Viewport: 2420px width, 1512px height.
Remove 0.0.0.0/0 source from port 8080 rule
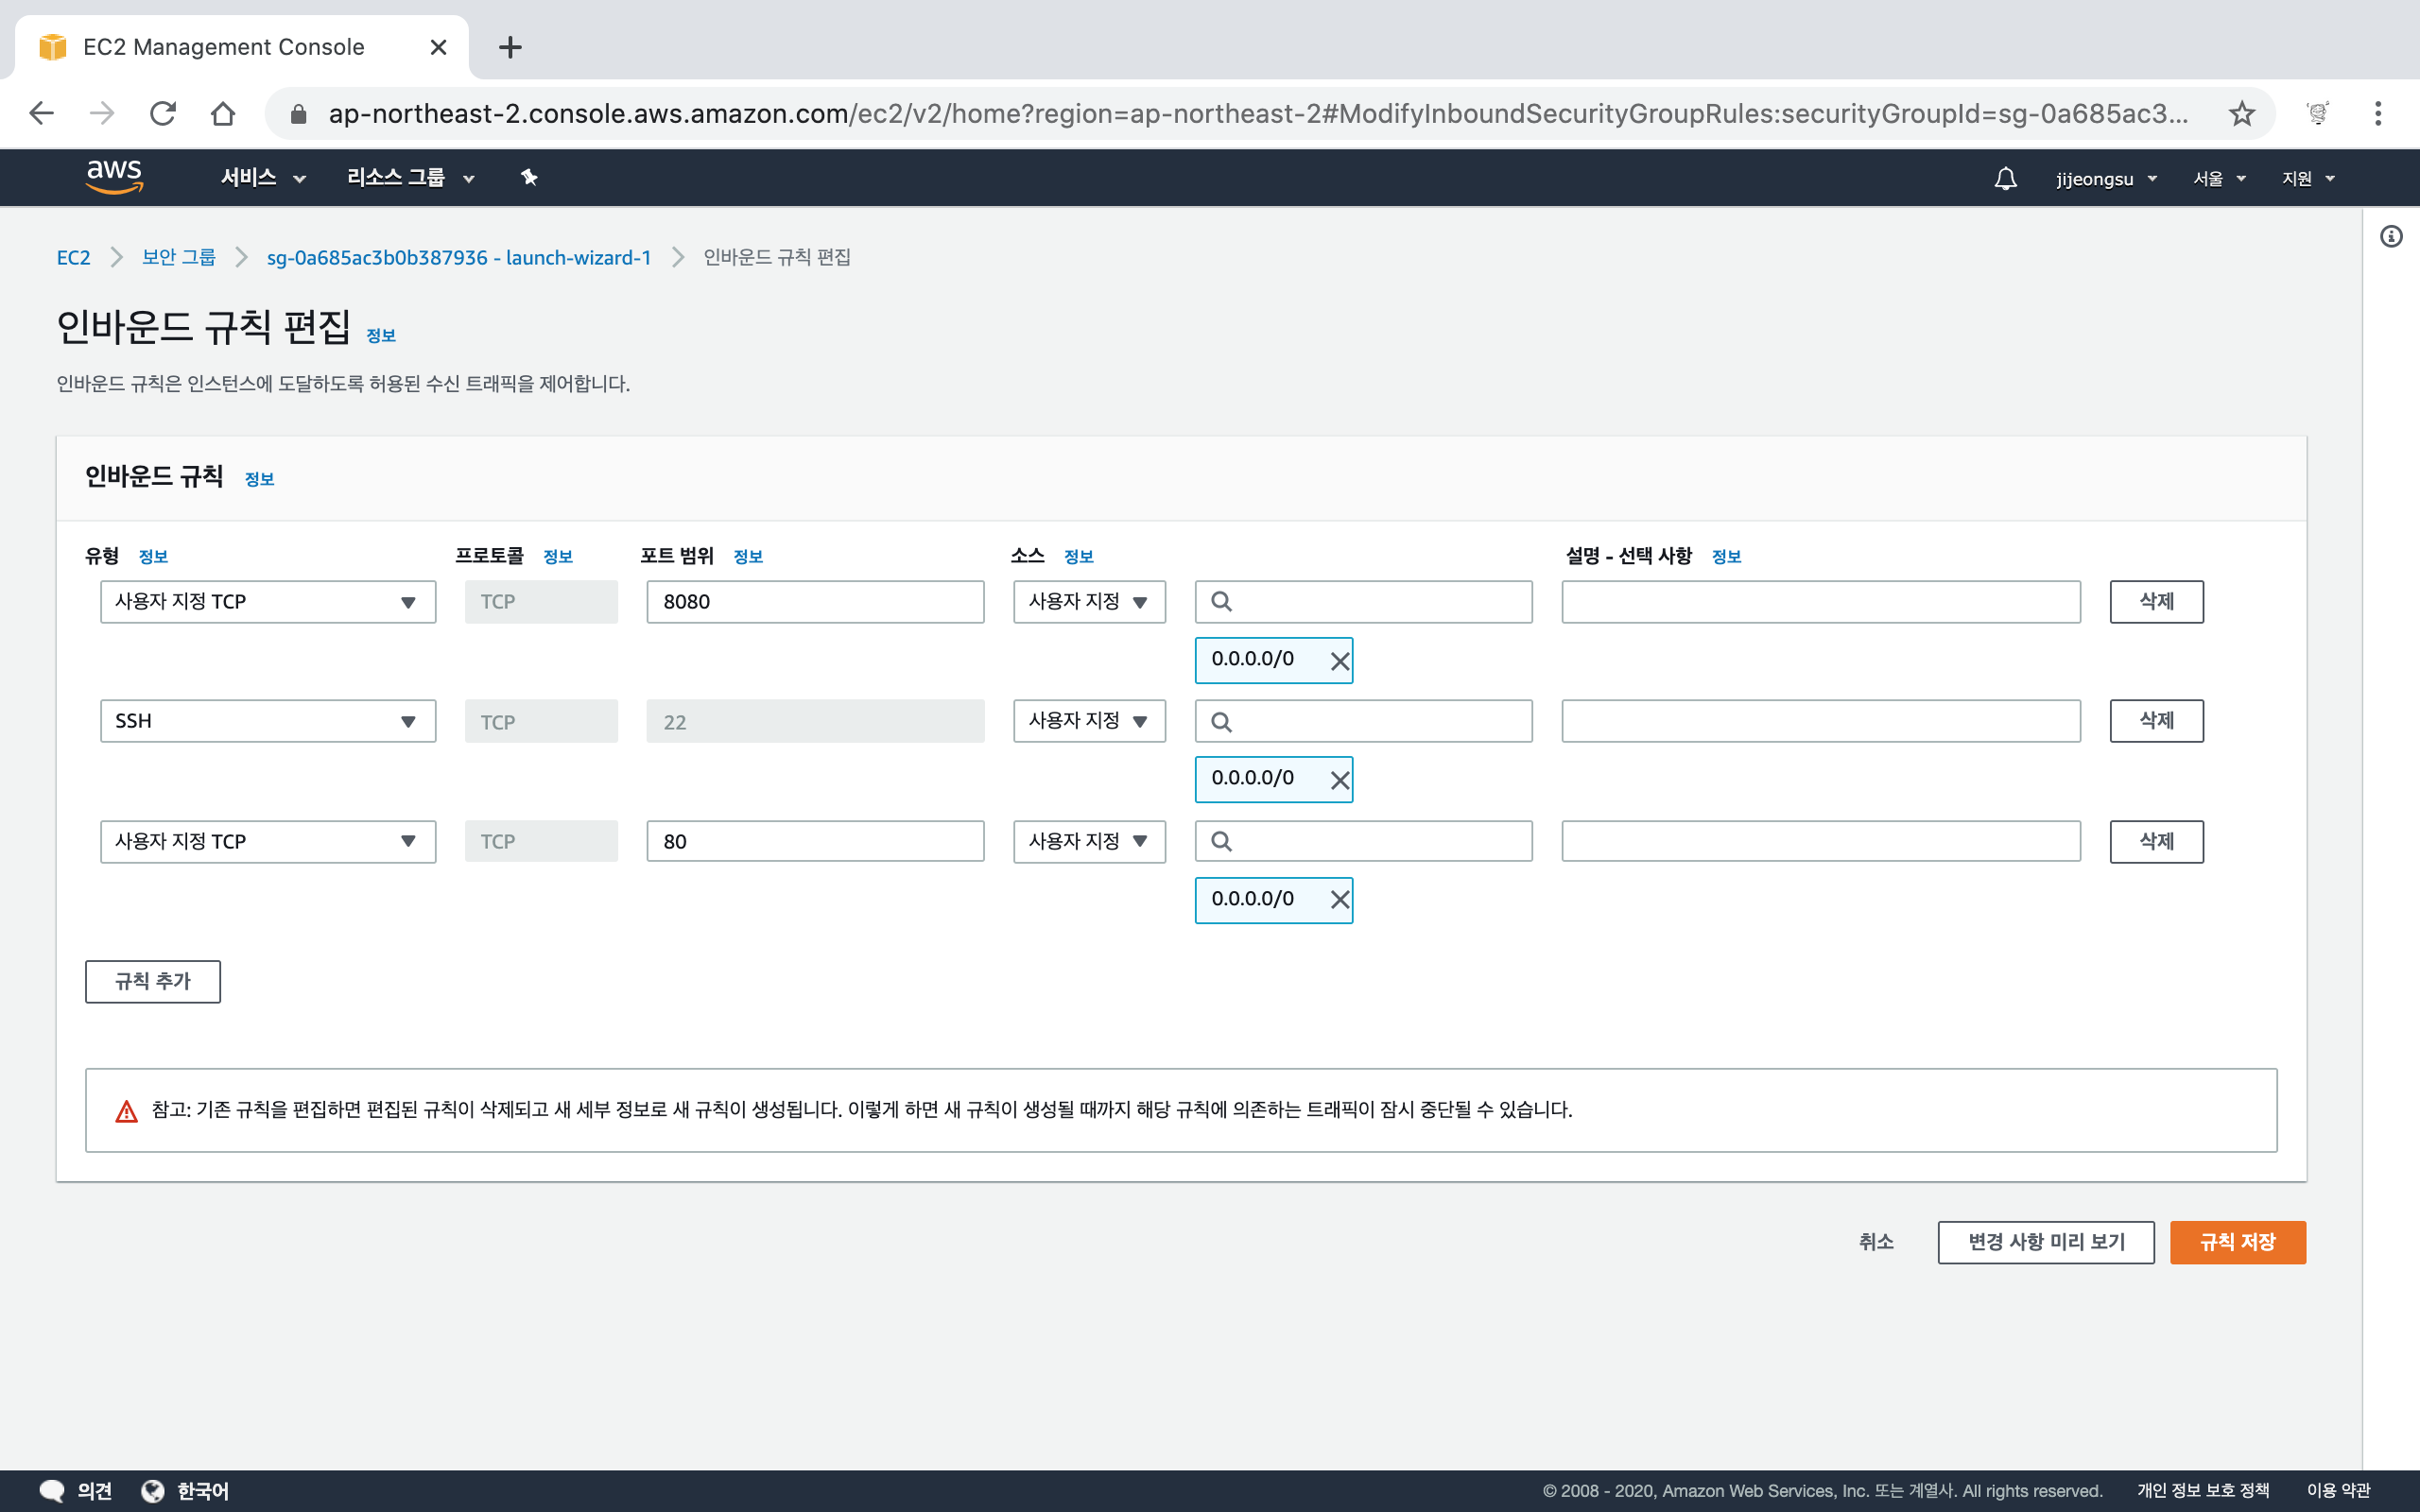tap(1340, 661)
